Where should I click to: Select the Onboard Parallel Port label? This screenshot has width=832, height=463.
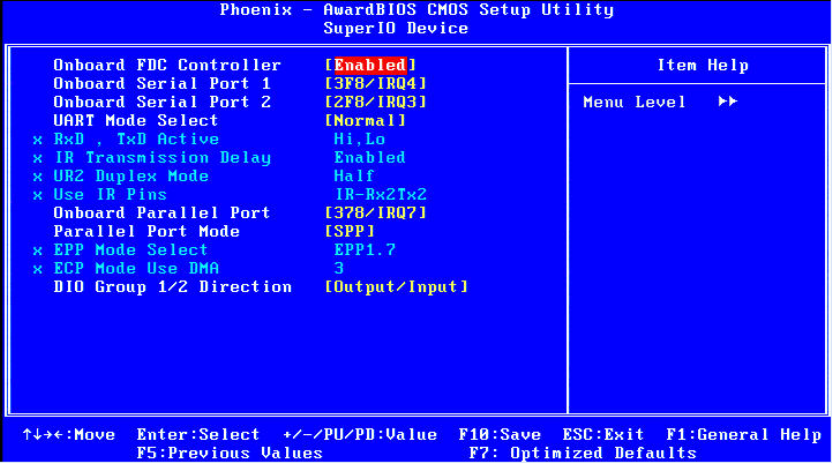162,213
